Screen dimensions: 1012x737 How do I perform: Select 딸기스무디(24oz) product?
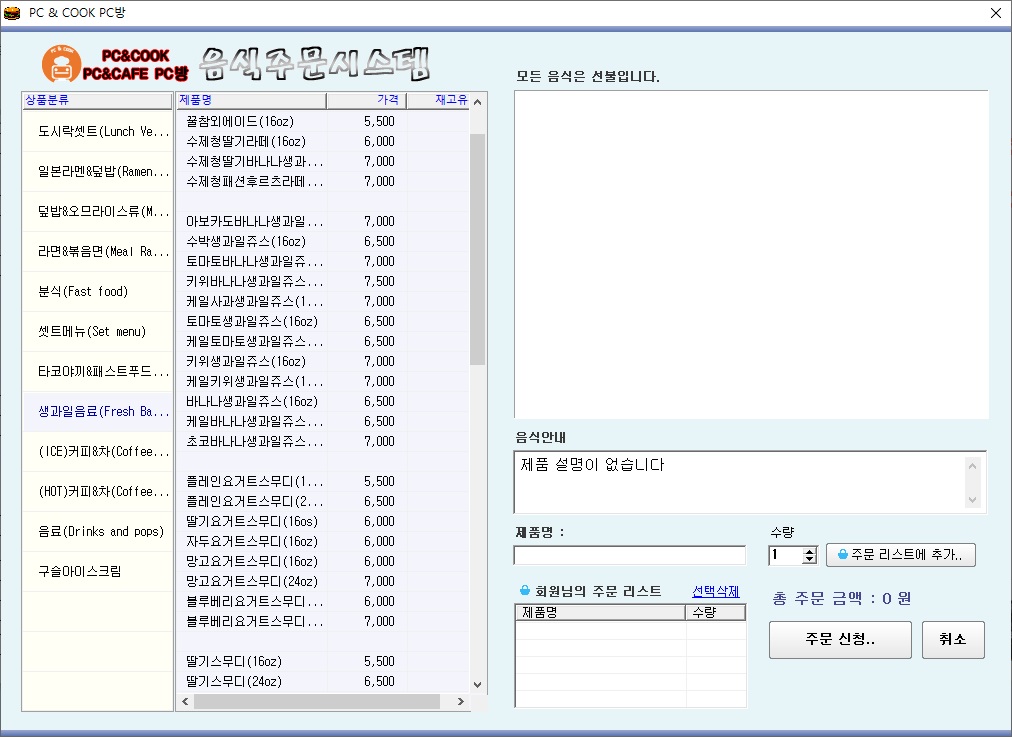[323, 681]
